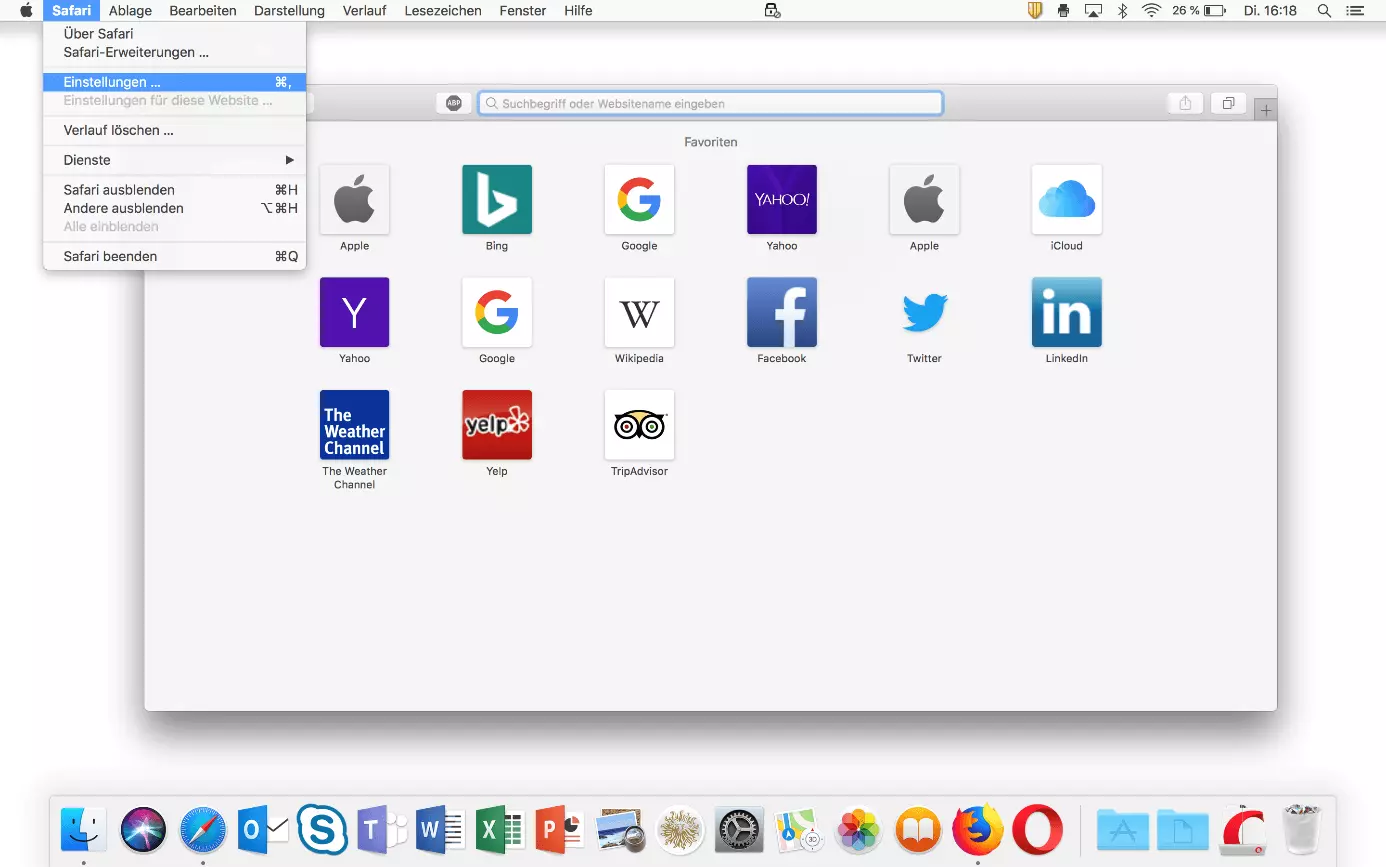1386x867 pixels.
Task: Add a new tab with plus button
Action: pos(1266,110)
